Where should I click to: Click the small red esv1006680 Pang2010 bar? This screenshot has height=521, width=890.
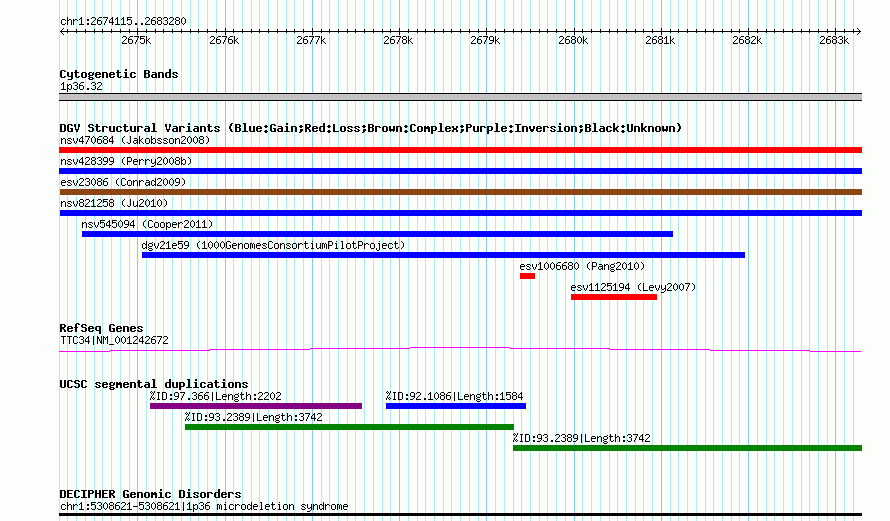coord(527,276)
